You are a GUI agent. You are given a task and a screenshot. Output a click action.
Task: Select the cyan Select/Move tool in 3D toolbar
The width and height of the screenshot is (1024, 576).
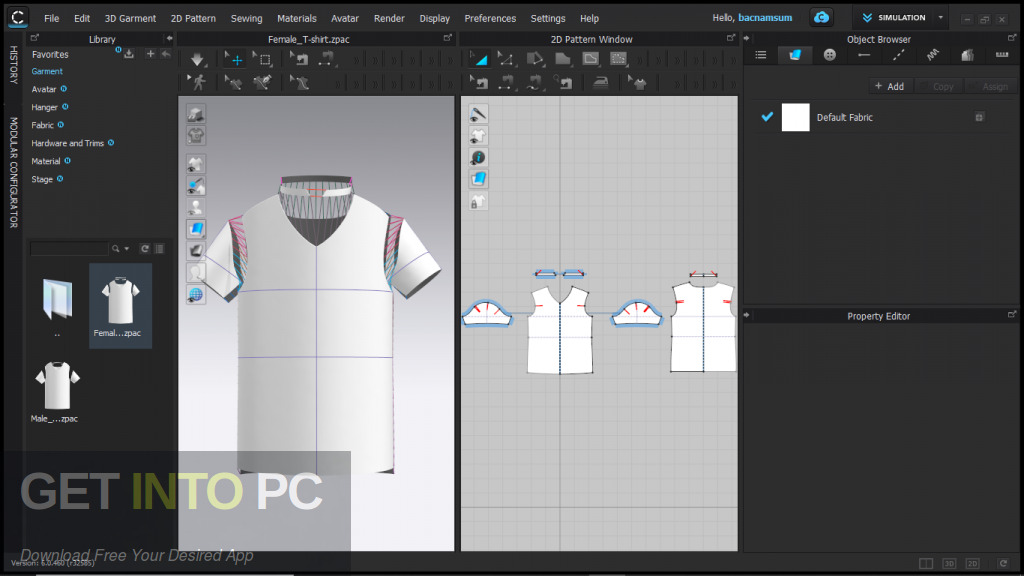tap(234, 60)
